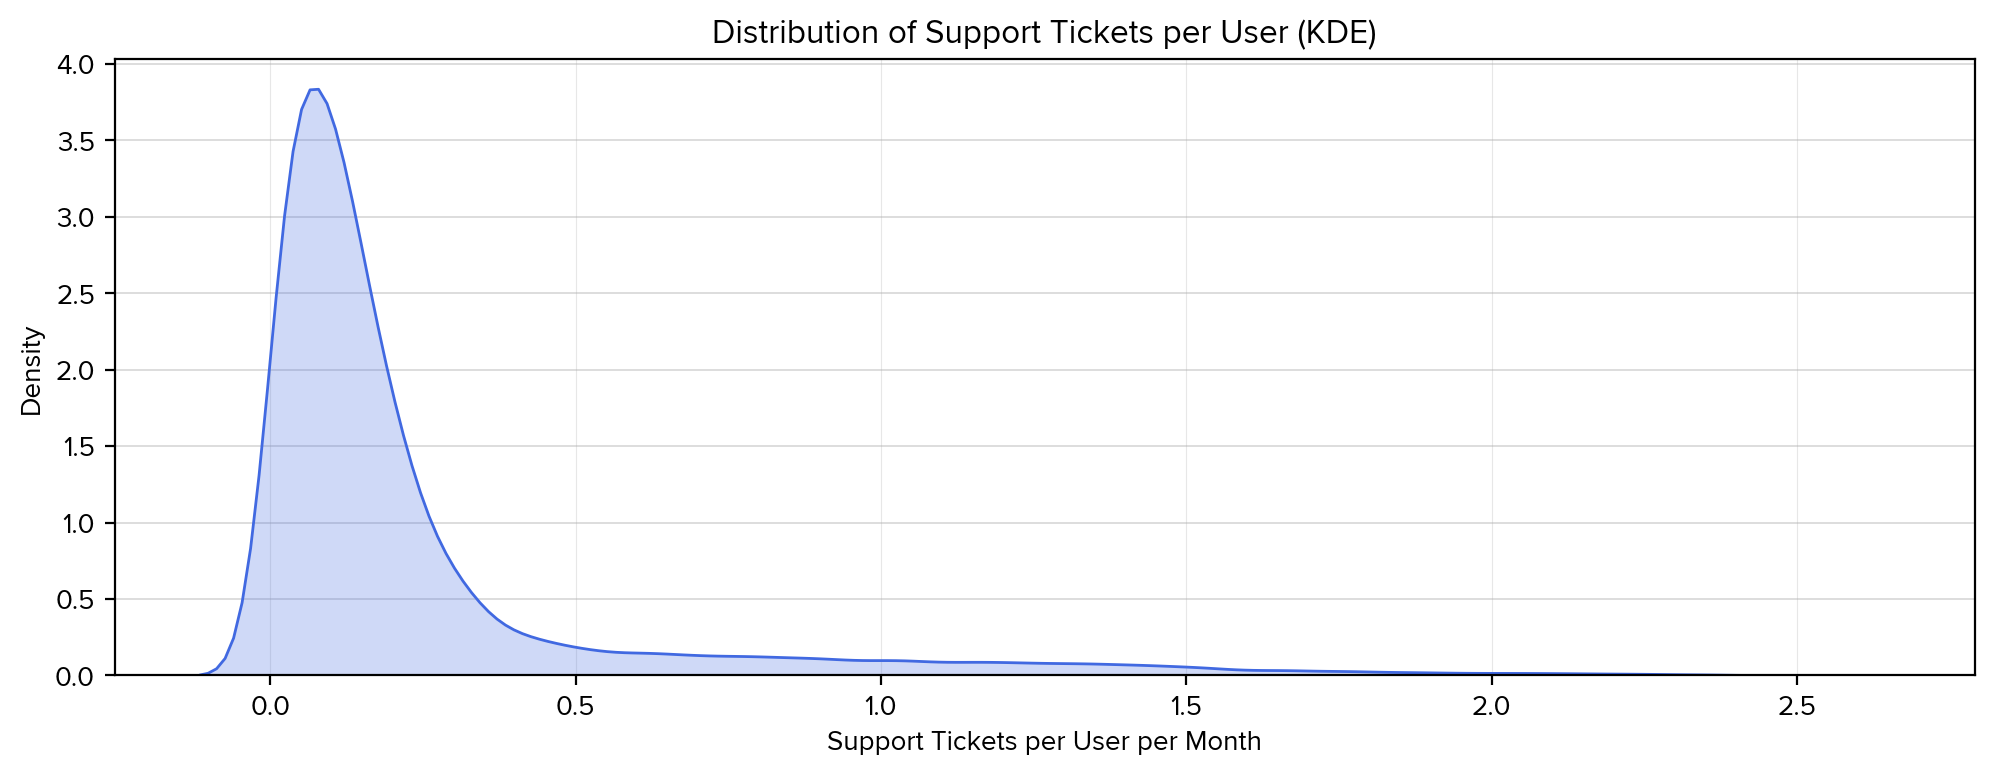
Task: Select the y-axis tick label 2.0
Action: [78, 371]
